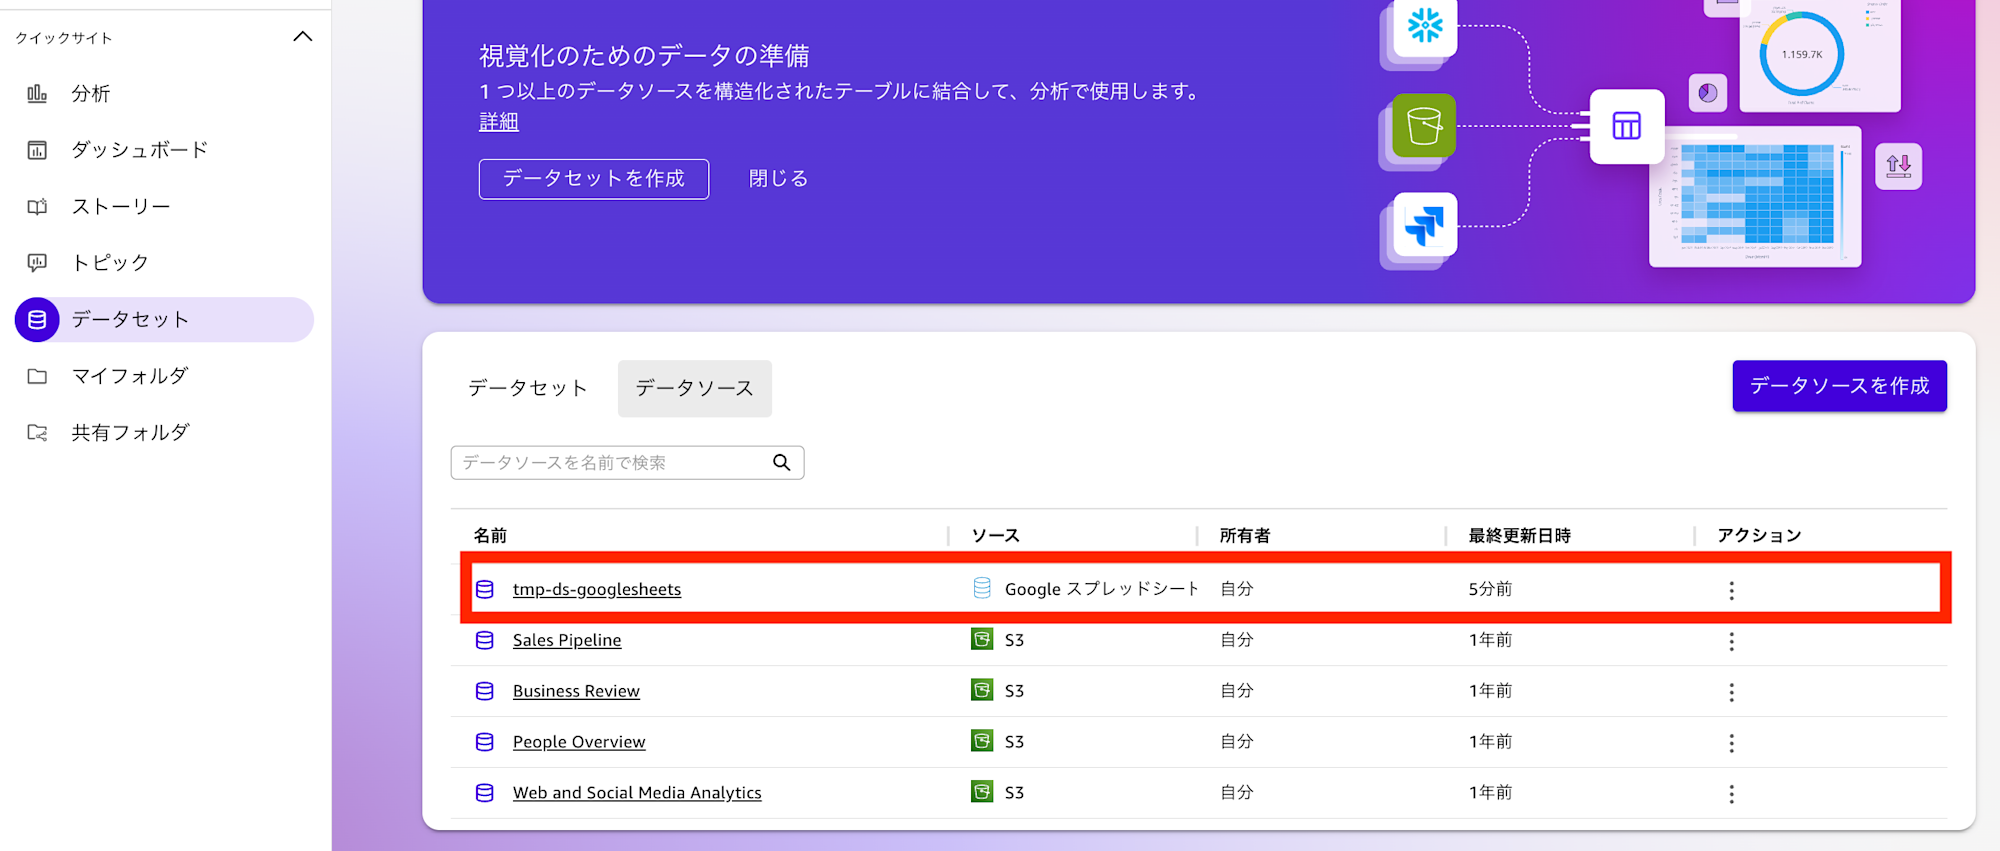
Task: Click the 共有フォルダ shared folder icon
Action: click(x=37, y=433)
